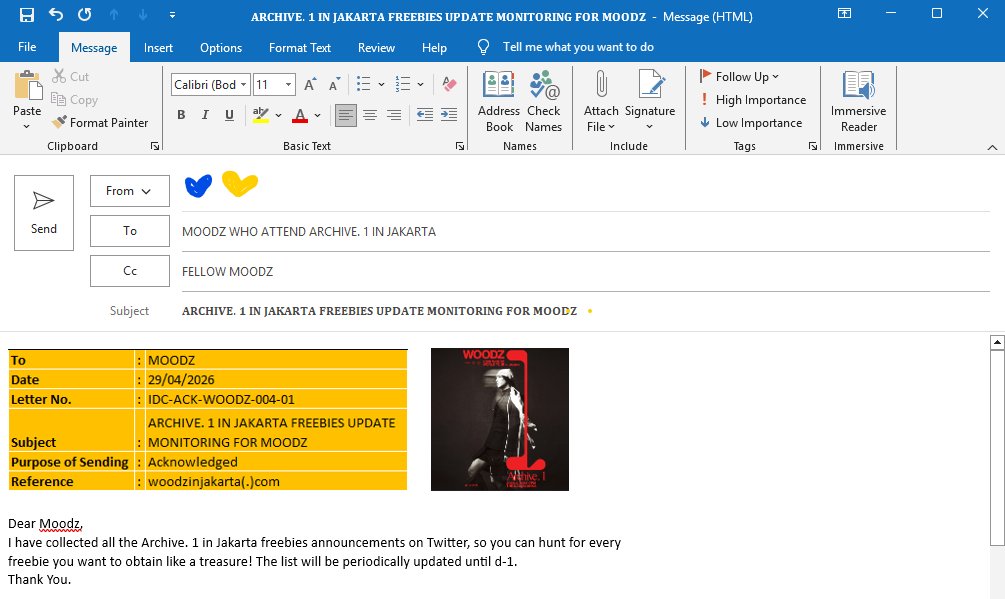This screenshot has width=1005, height=599.
Task: Toggle Low Importance tag
Action: [751, 122]
